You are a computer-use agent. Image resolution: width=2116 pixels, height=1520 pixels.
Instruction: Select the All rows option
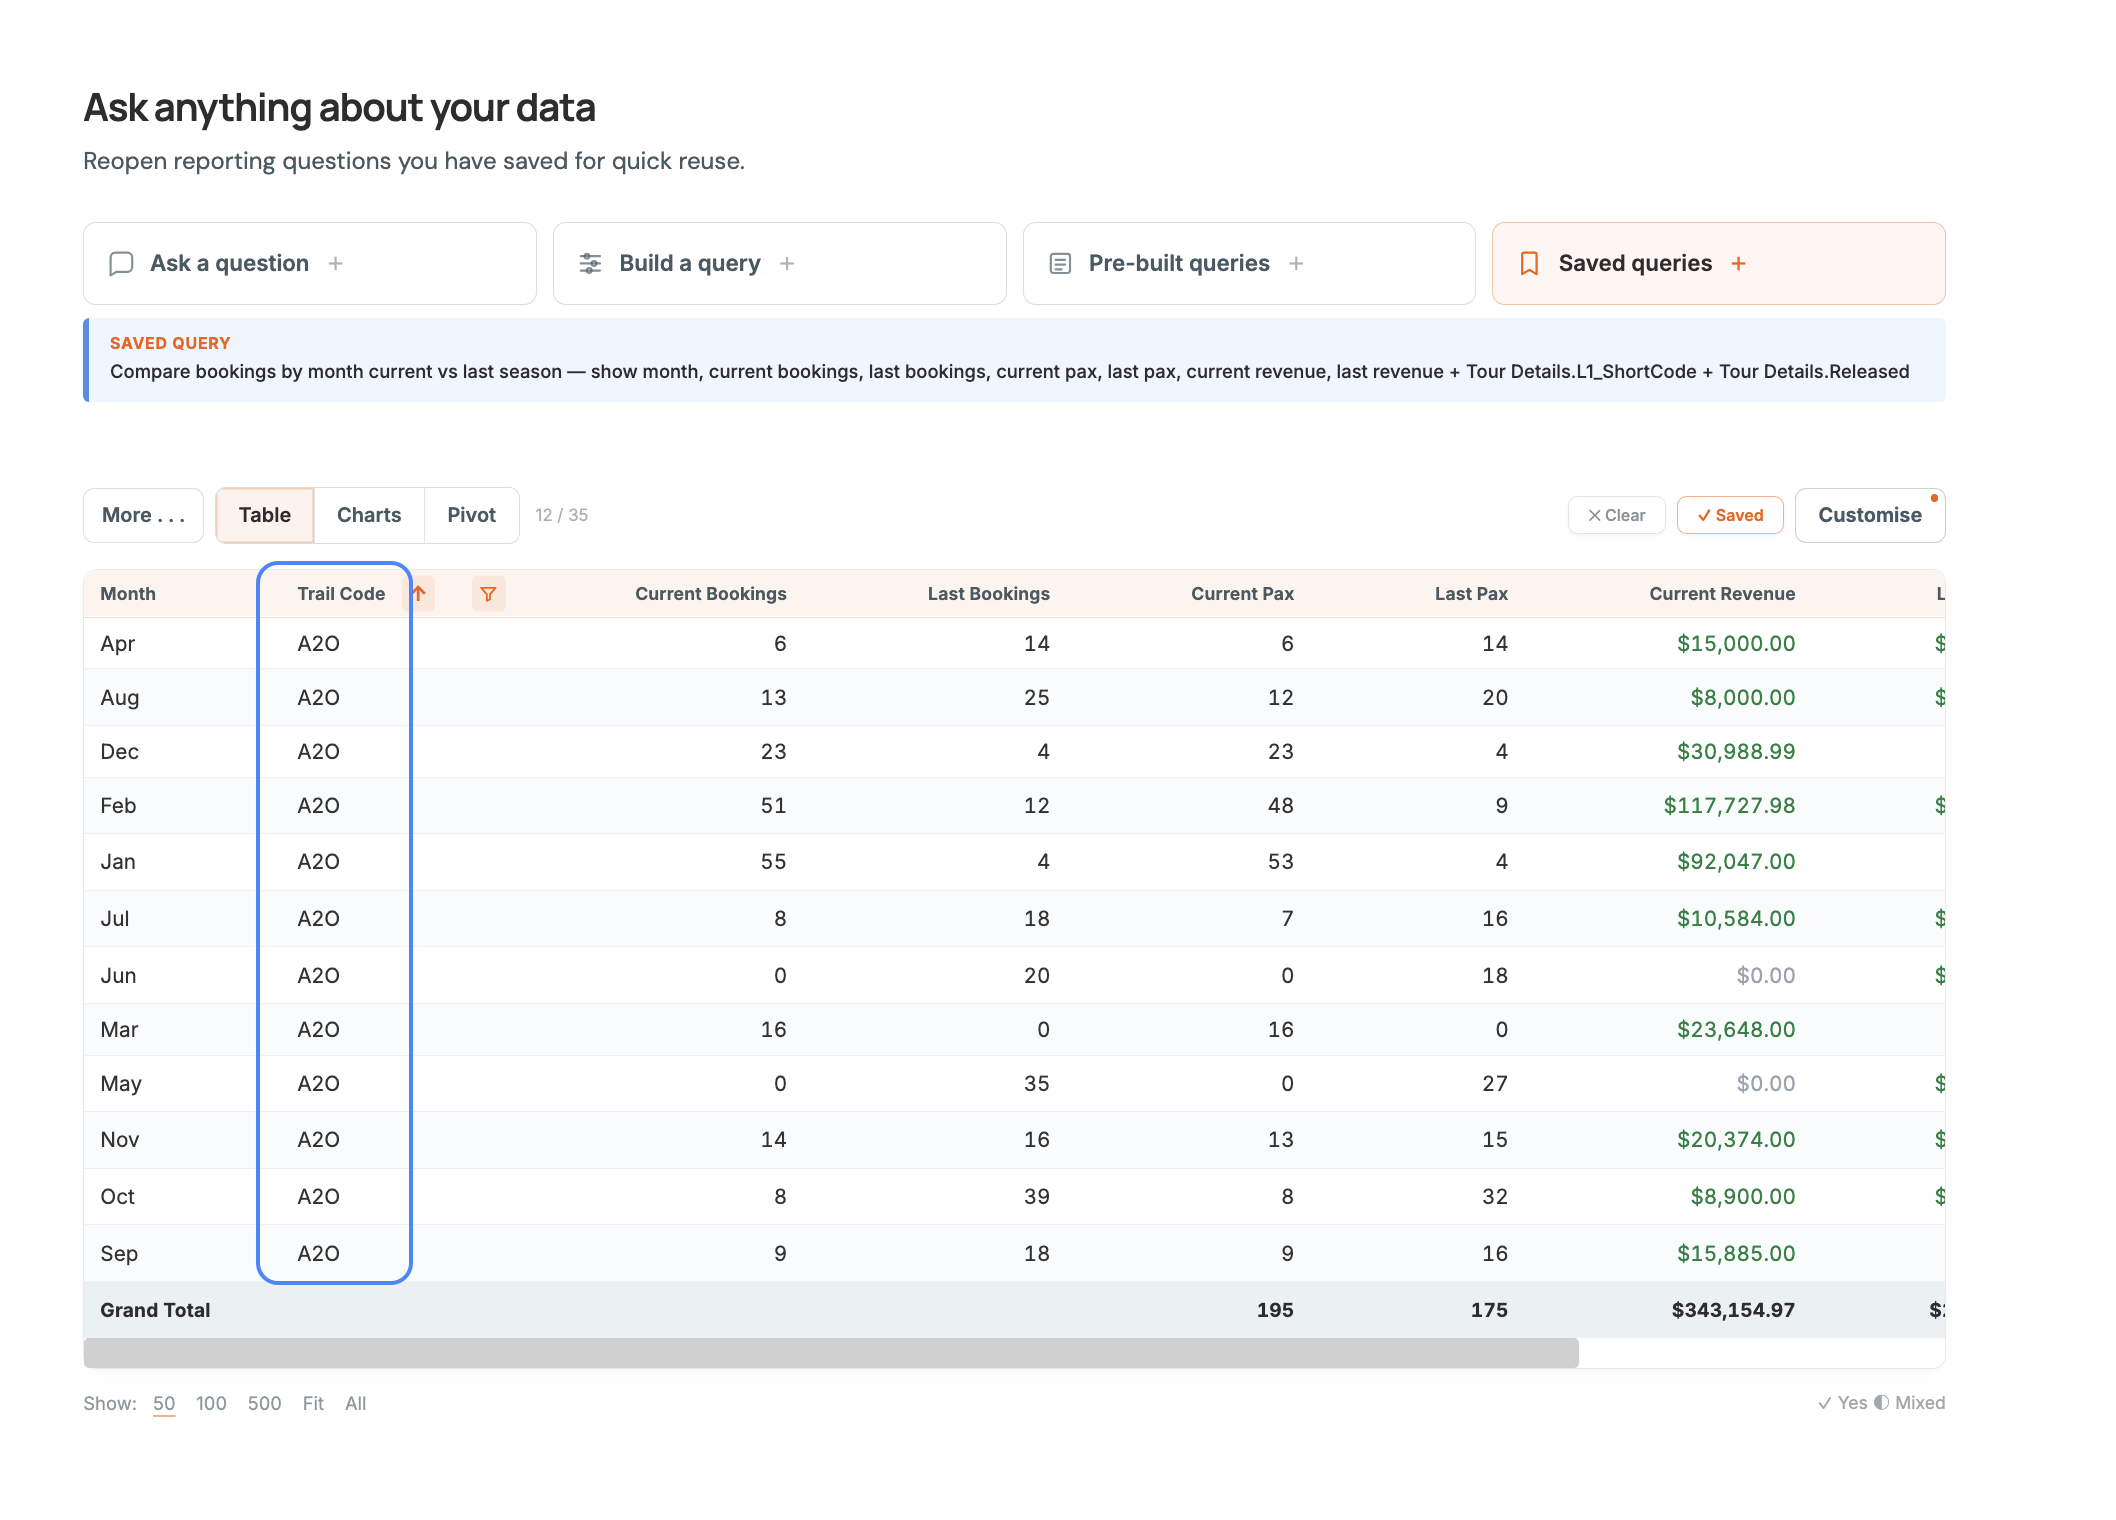pos(356,1403)
